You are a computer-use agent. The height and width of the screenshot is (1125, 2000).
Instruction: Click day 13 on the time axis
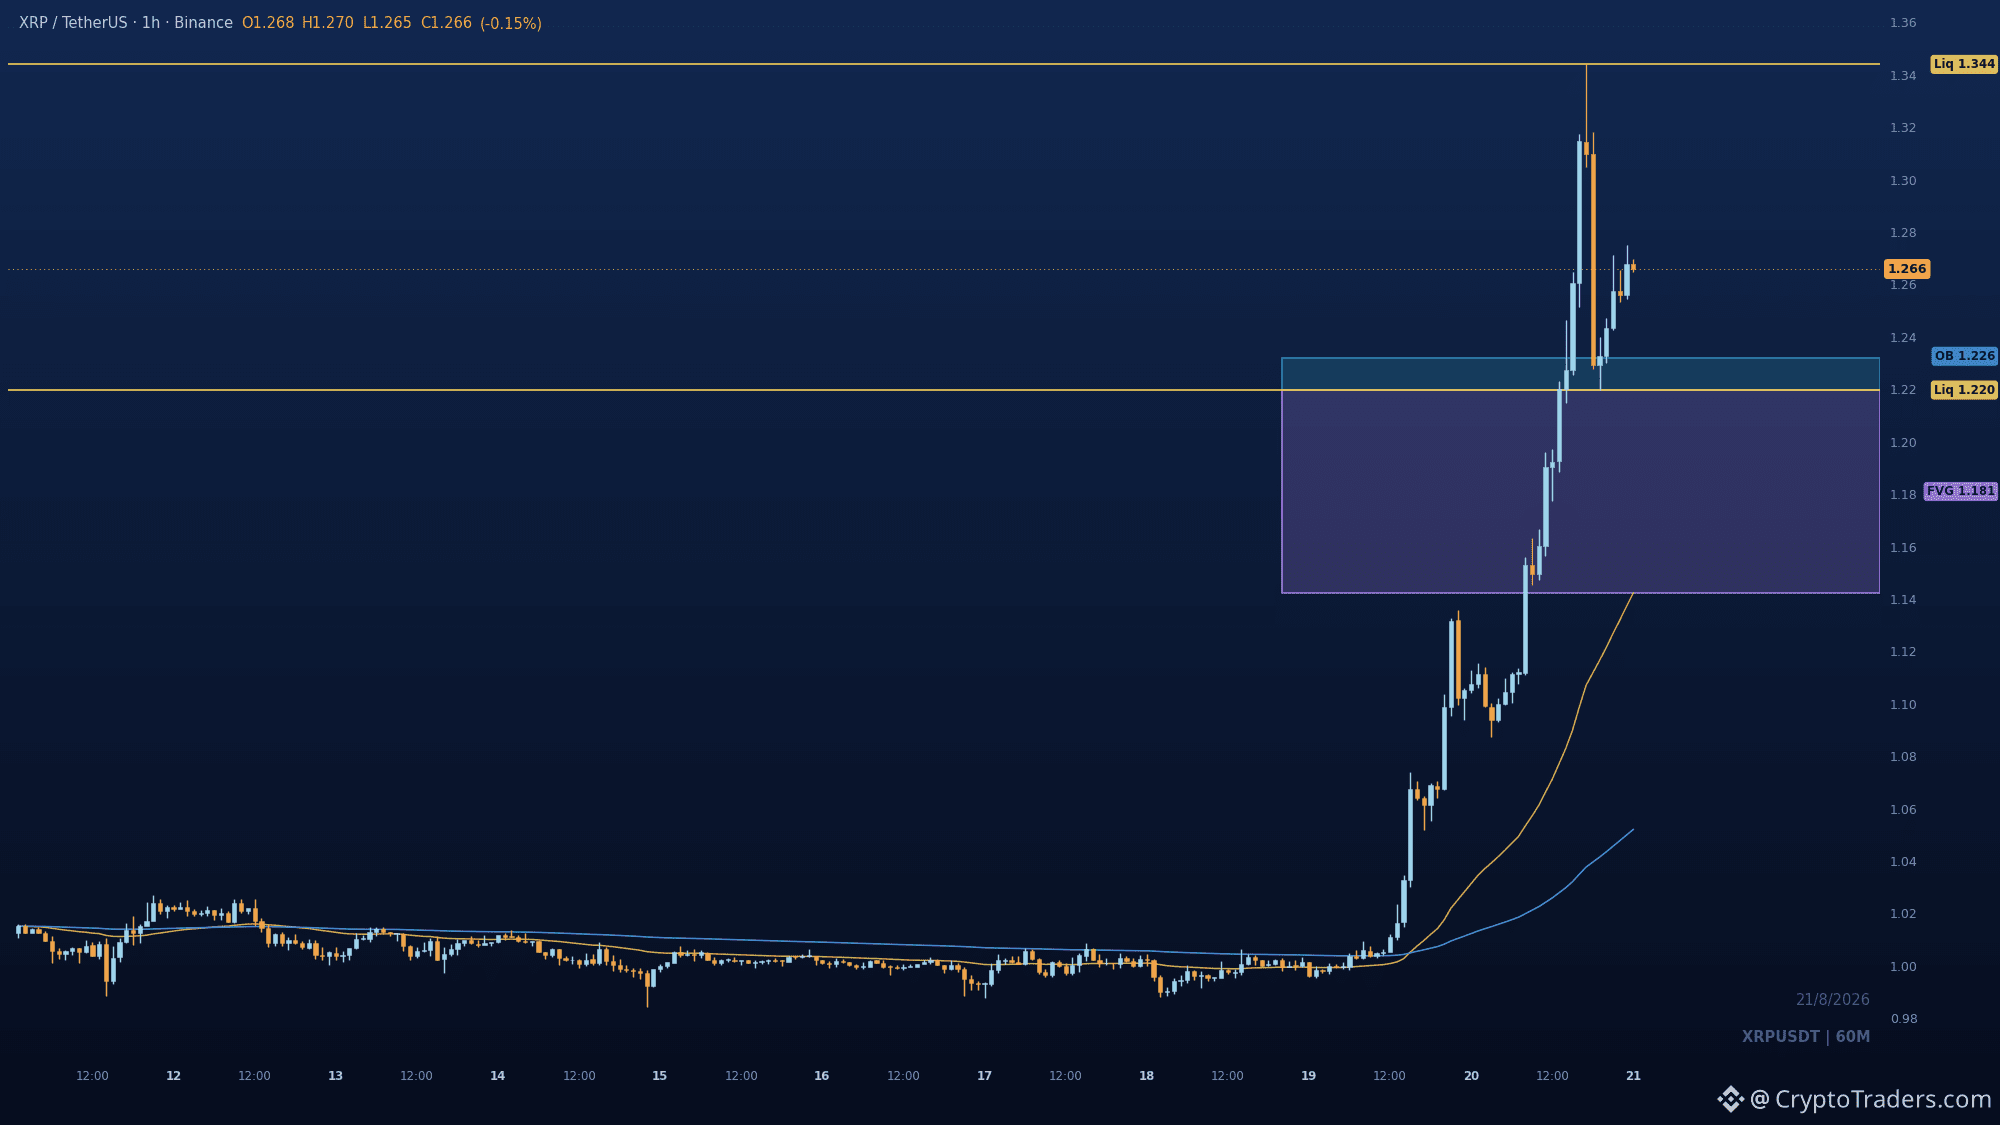pyautogui.click(x=336, y=1076)
